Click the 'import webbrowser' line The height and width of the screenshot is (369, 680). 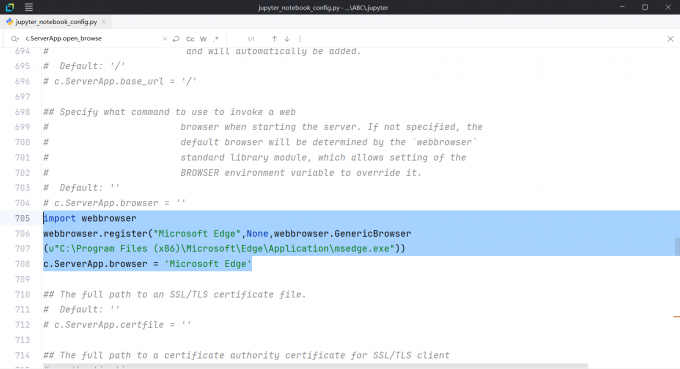[90, 218]
